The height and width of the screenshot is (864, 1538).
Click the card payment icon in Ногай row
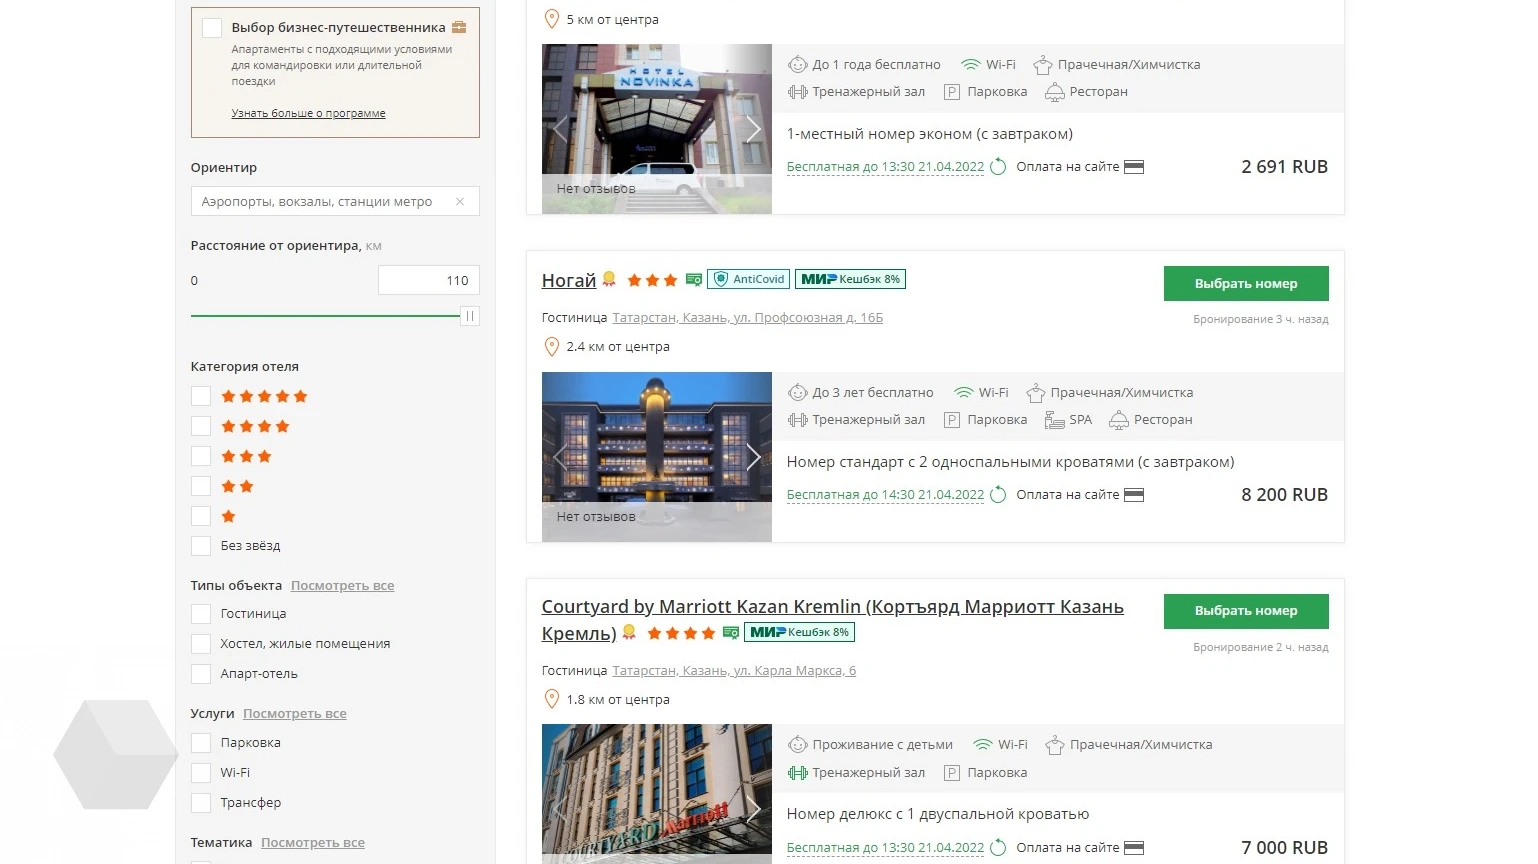(1134, 495)
